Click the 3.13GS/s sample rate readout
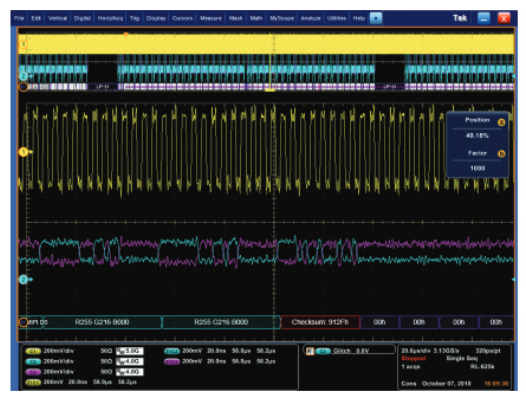Image resolution: width=526 pixels, height=397 pixels. (446, 351)
